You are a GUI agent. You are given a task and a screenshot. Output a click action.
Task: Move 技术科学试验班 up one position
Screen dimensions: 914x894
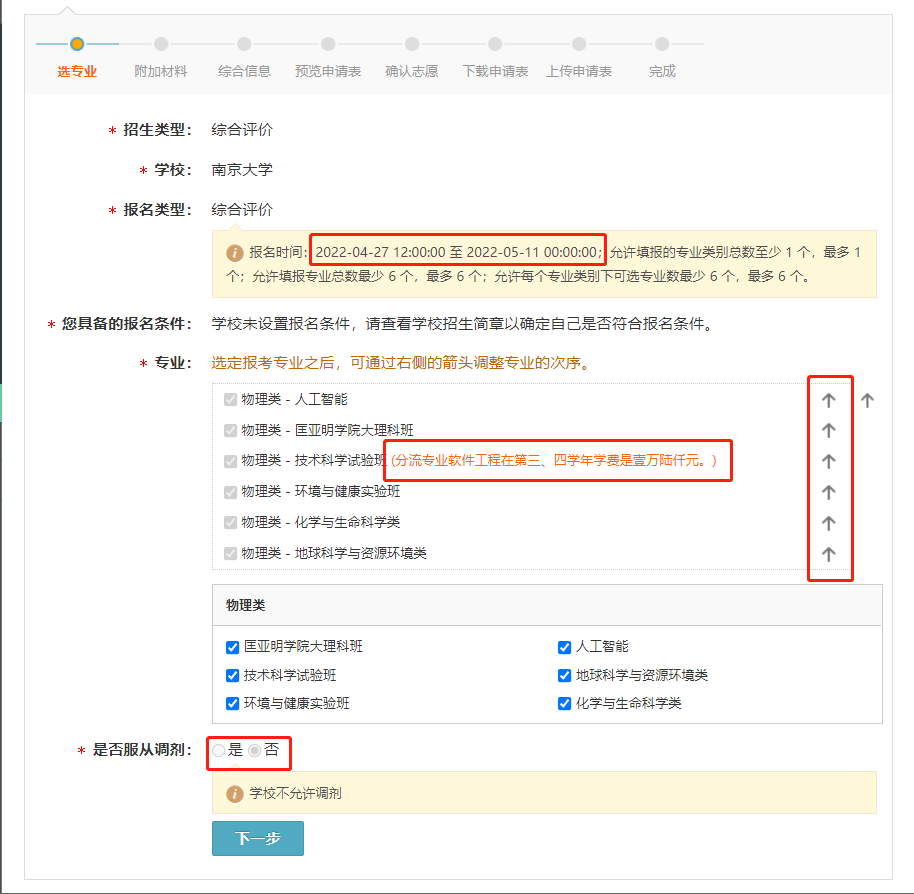tap(828, 461)
